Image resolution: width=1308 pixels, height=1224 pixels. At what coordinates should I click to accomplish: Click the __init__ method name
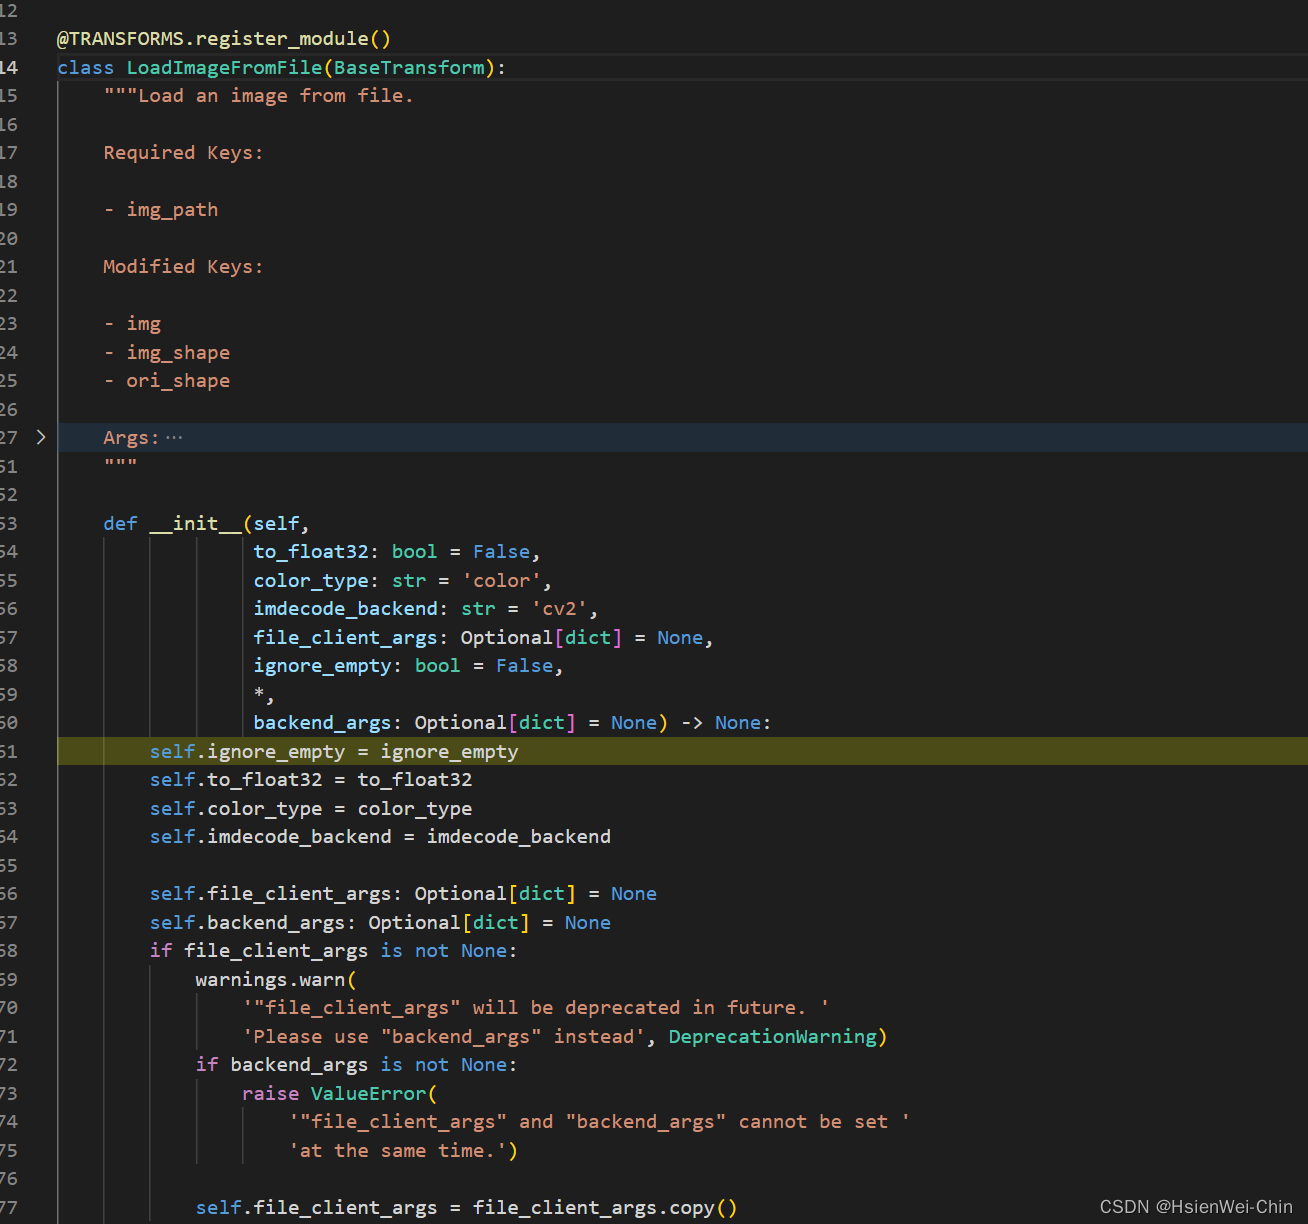coord(195,524)
